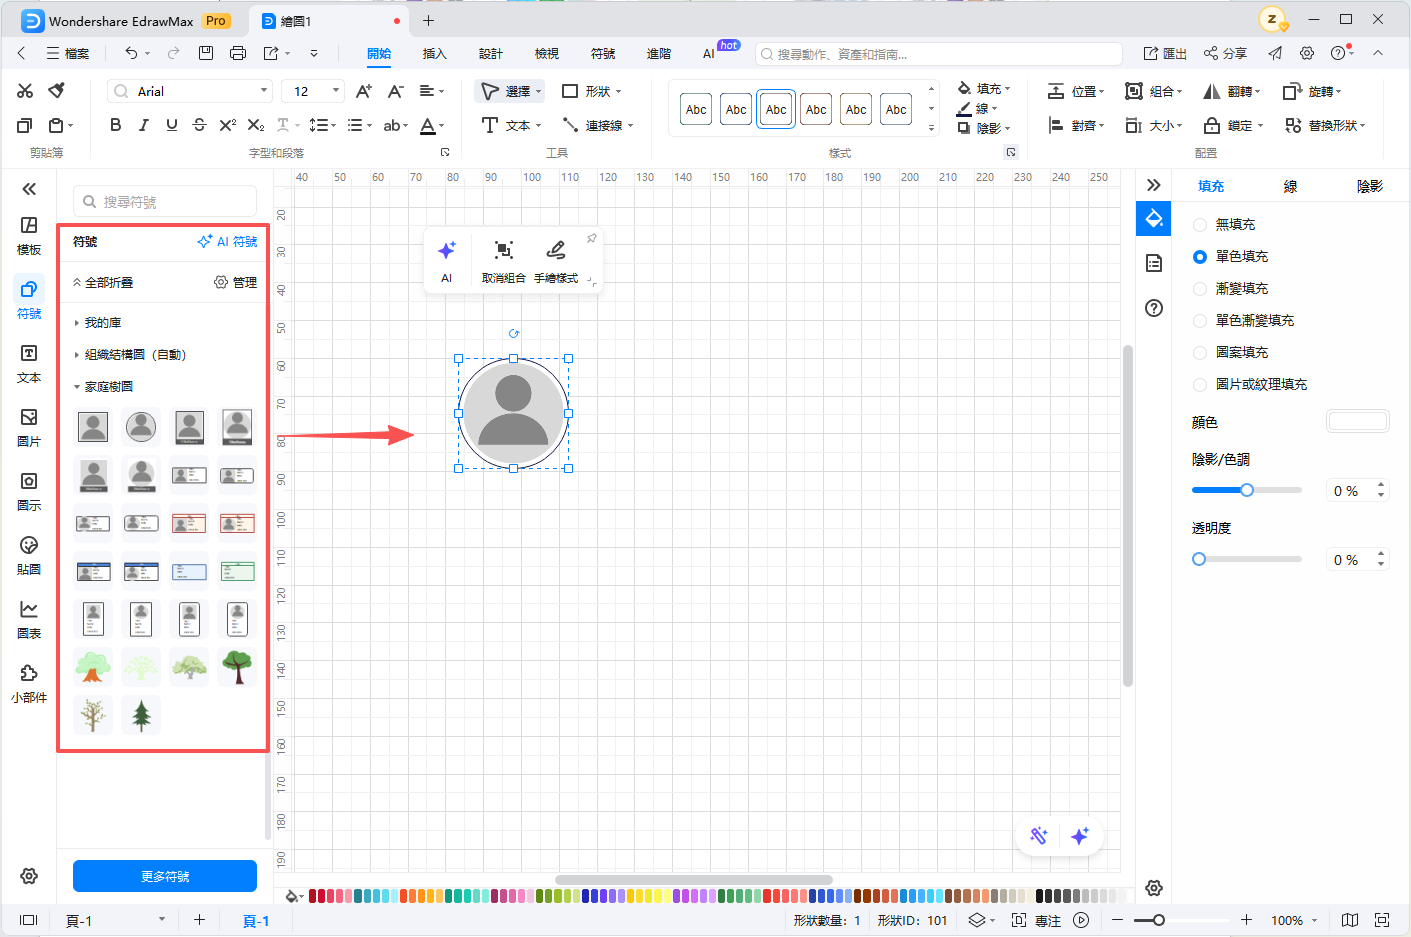Click the More Symbols (更多符號) button
This screenshot has height=937, width=1411.
pyautogui.click(x=165, y=876)
